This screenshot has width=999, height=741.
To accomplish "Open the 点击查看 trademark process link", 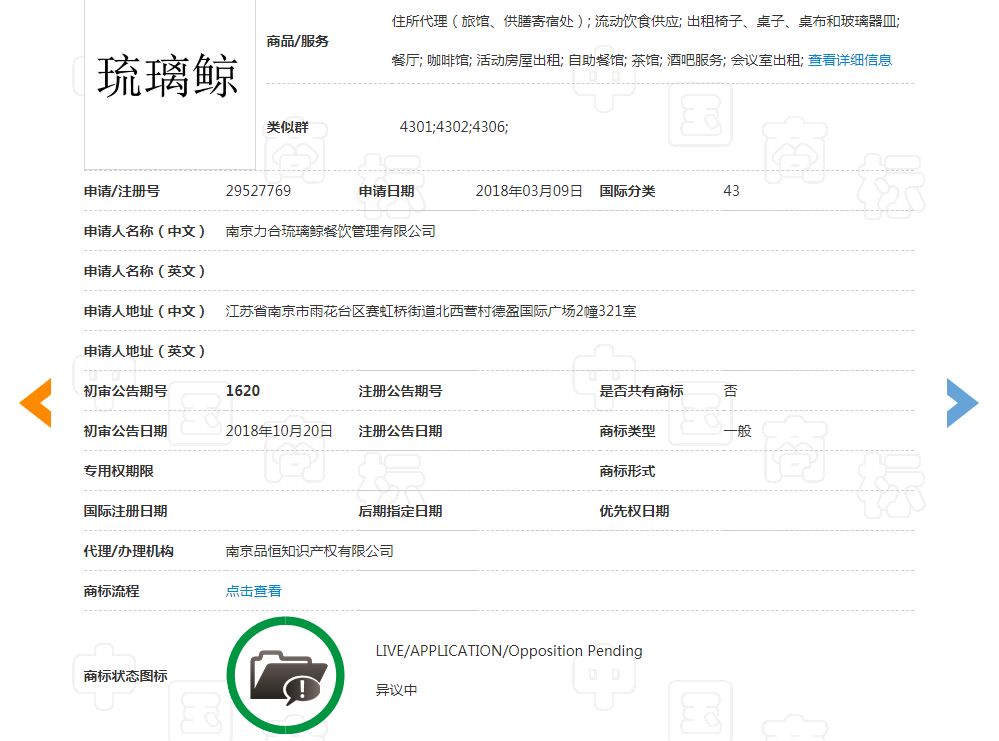I will pyautogui.click(x=253, y=591).
